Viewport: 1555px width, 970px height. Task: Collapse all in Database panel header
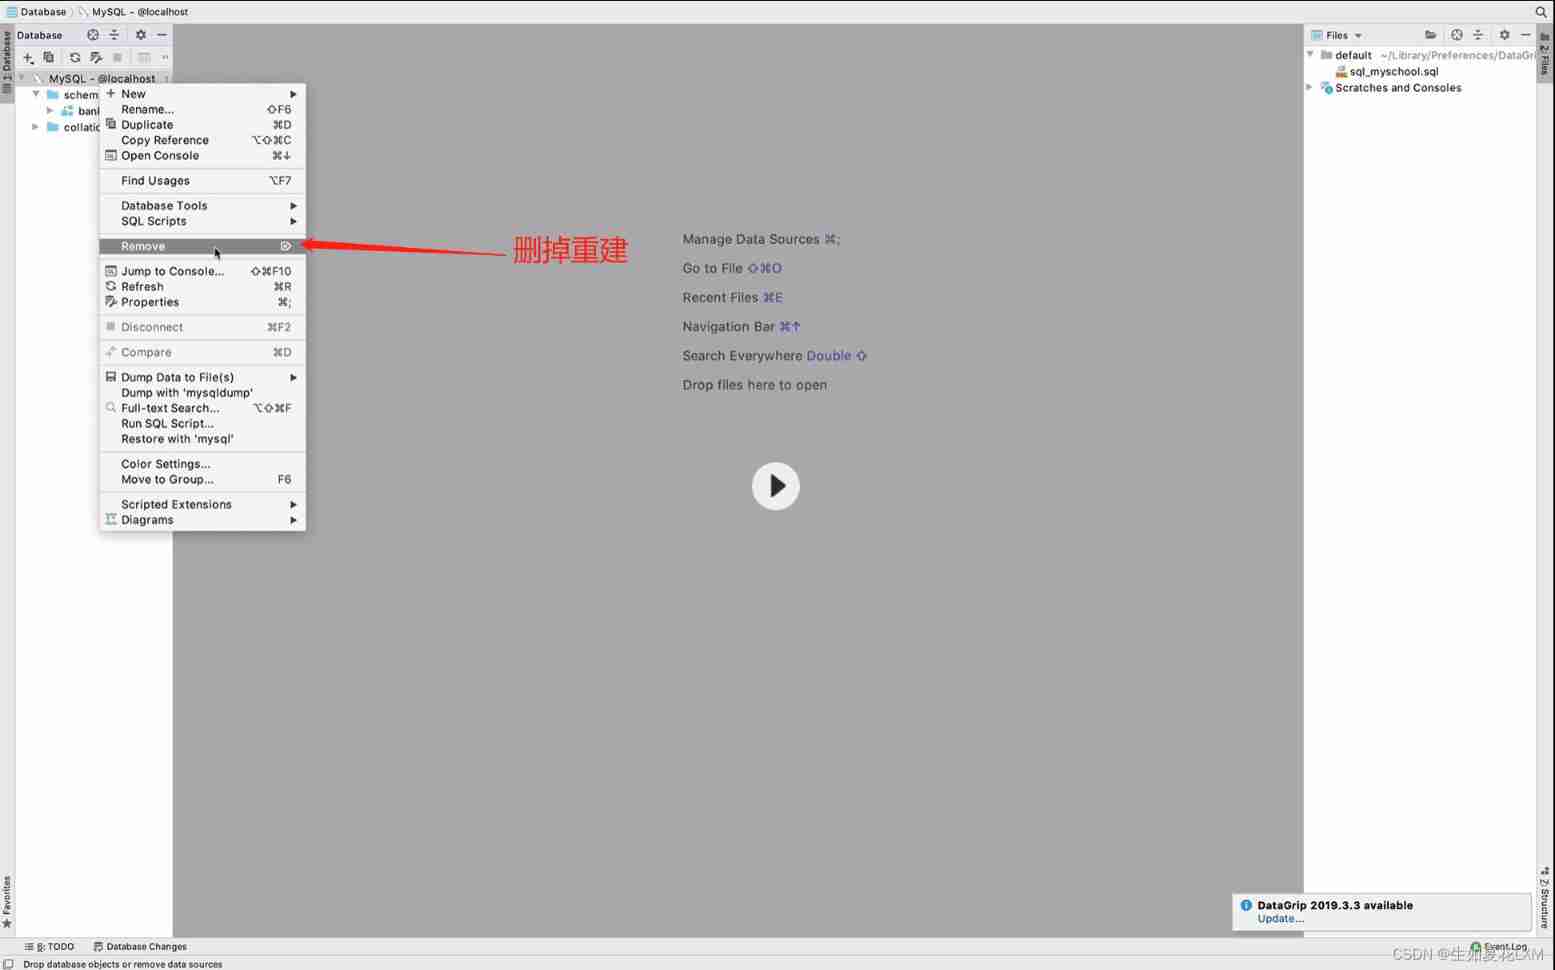tap(114, 35)
